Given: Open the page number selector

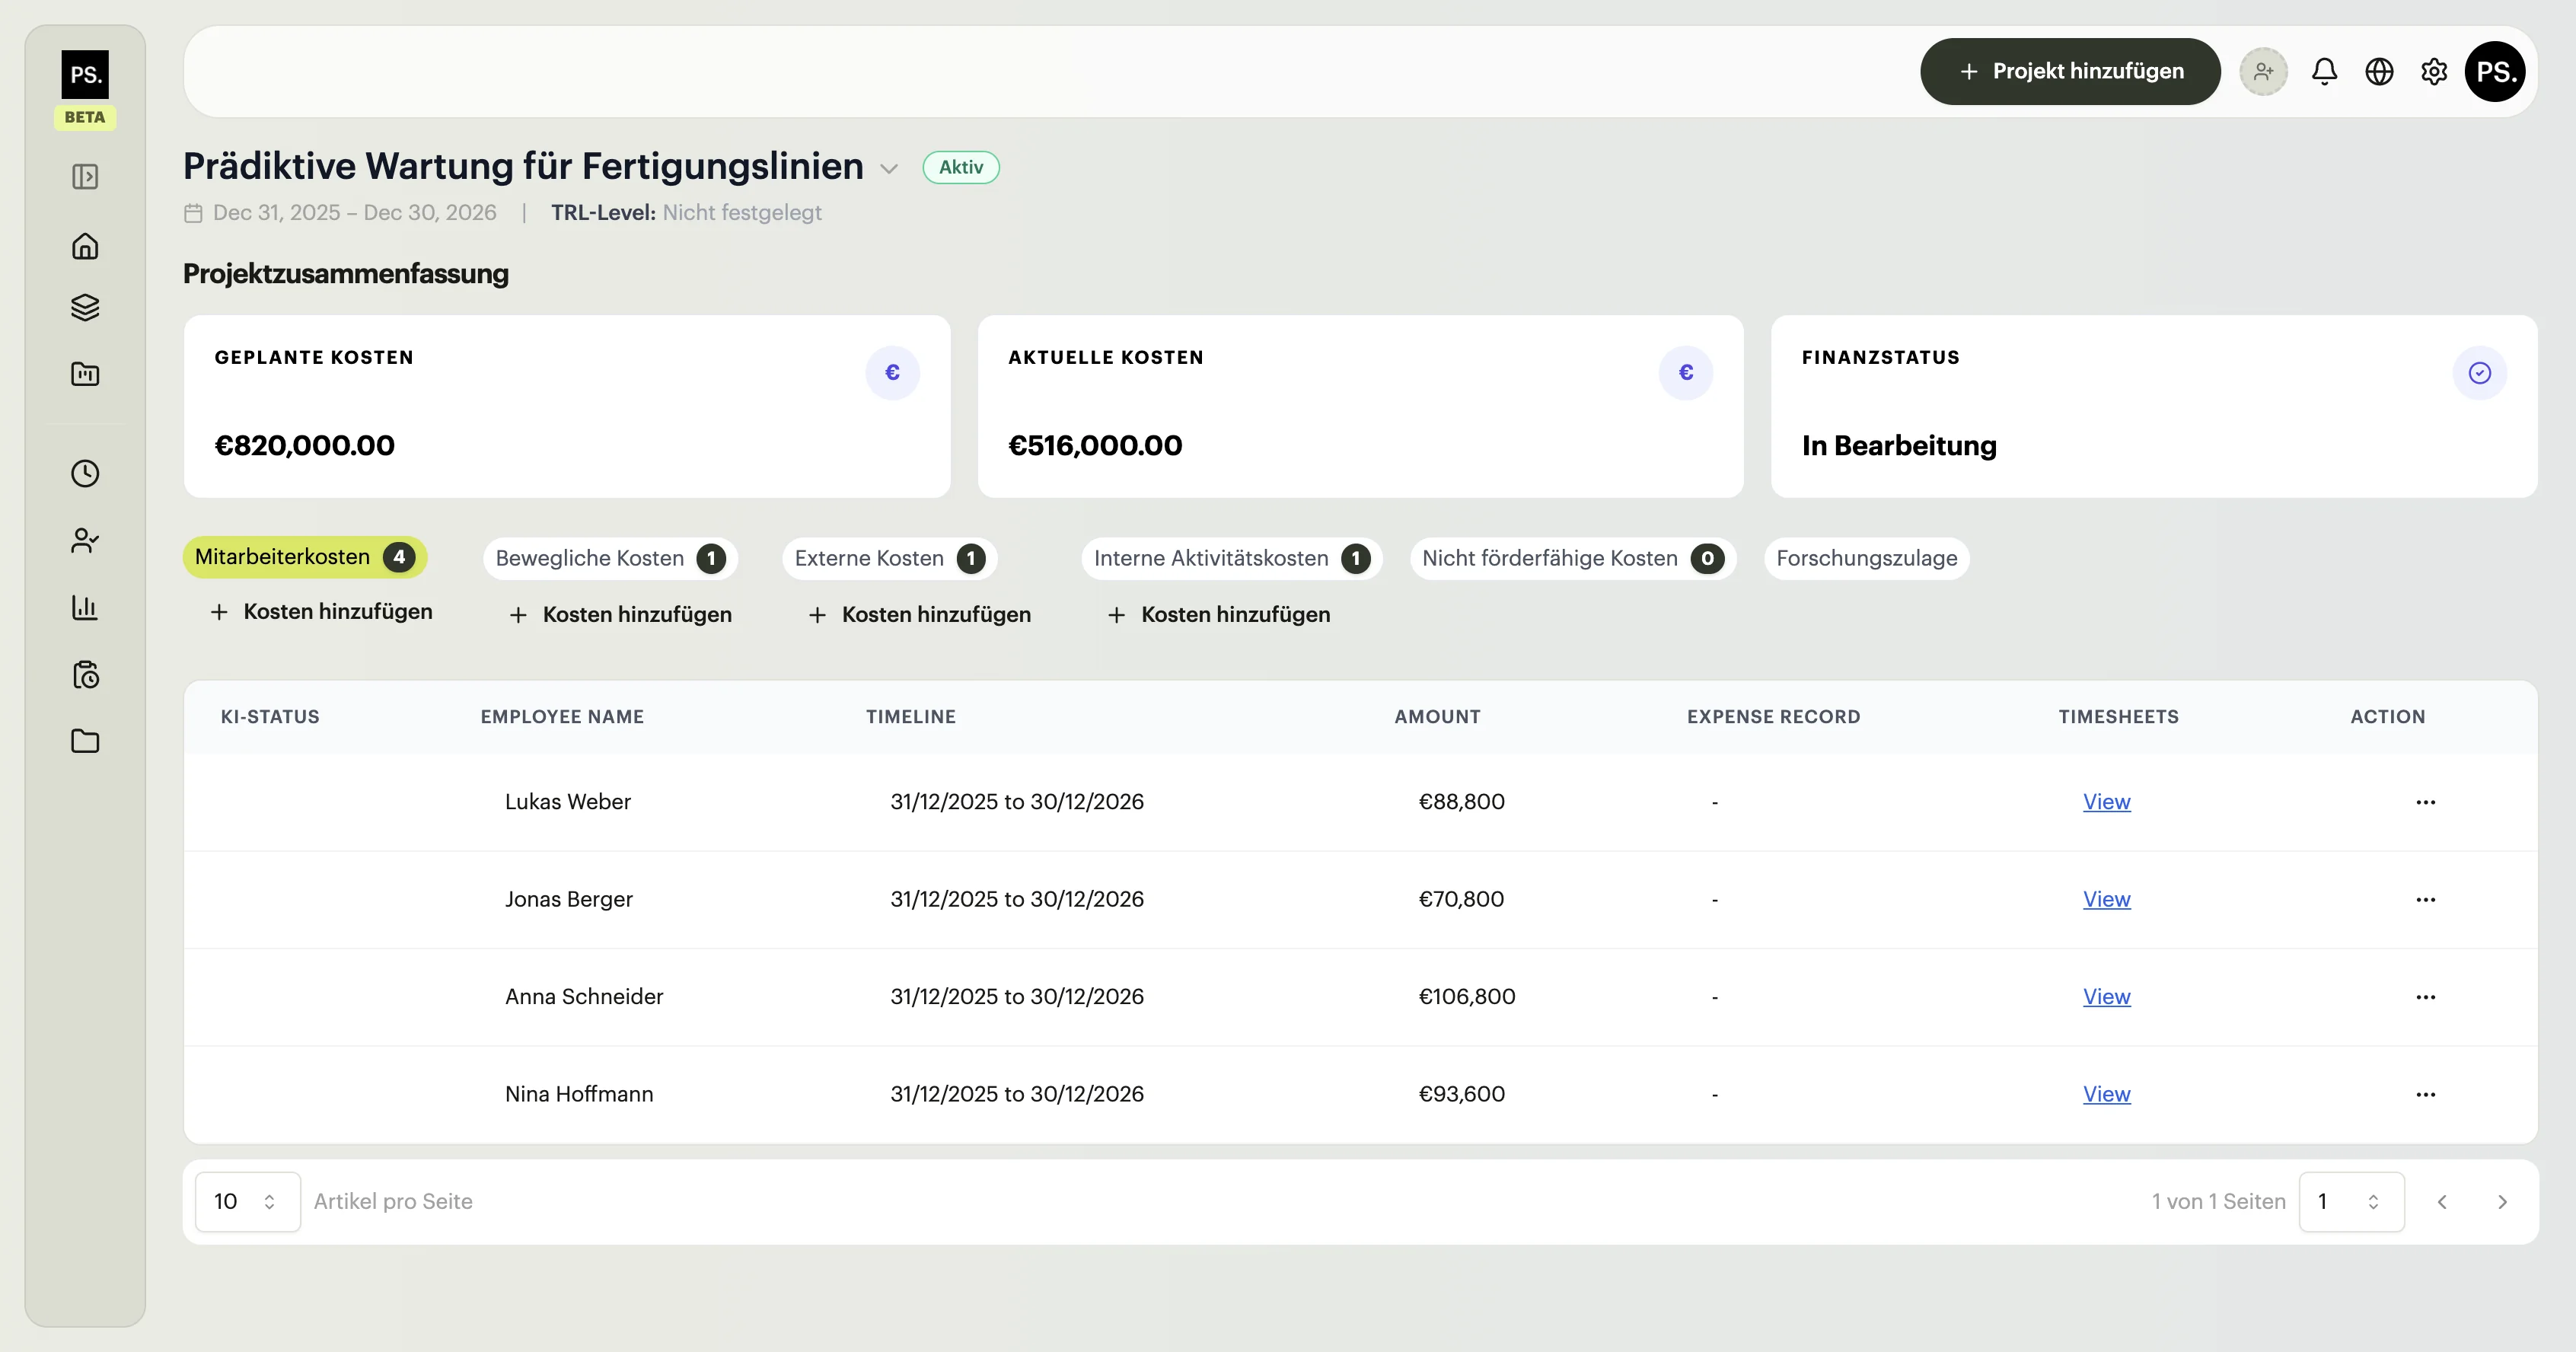Looking at the screenshot, I should [2351, 1202].
